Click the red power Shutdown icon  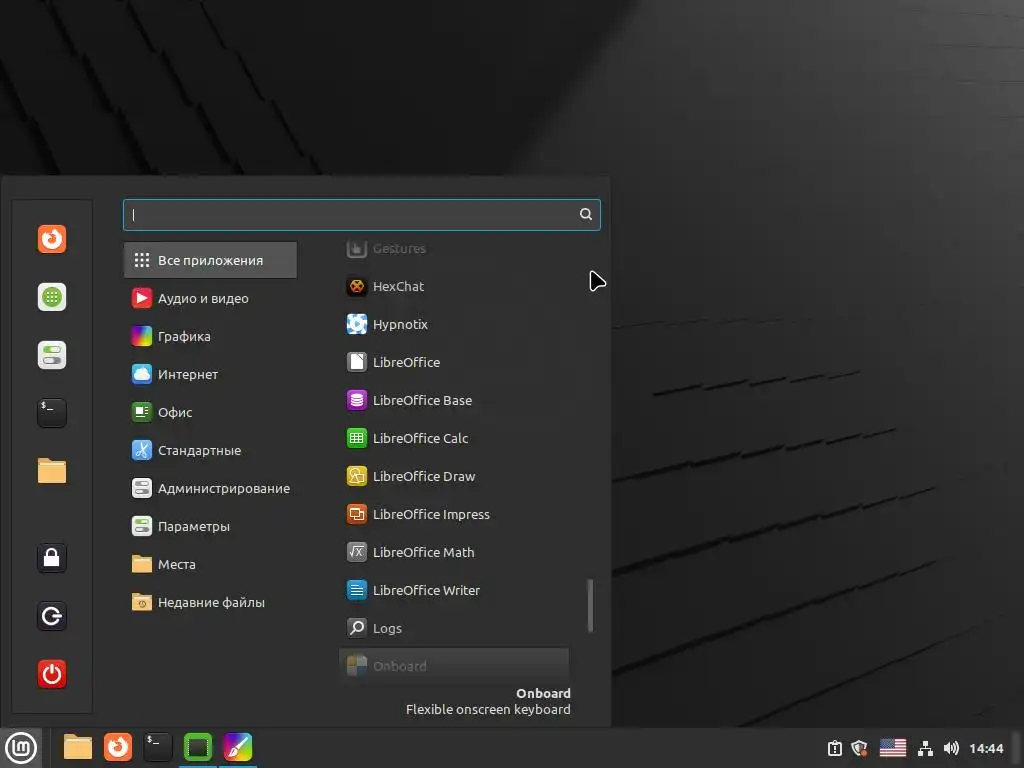pyautogui.click(x=52, y=674)
